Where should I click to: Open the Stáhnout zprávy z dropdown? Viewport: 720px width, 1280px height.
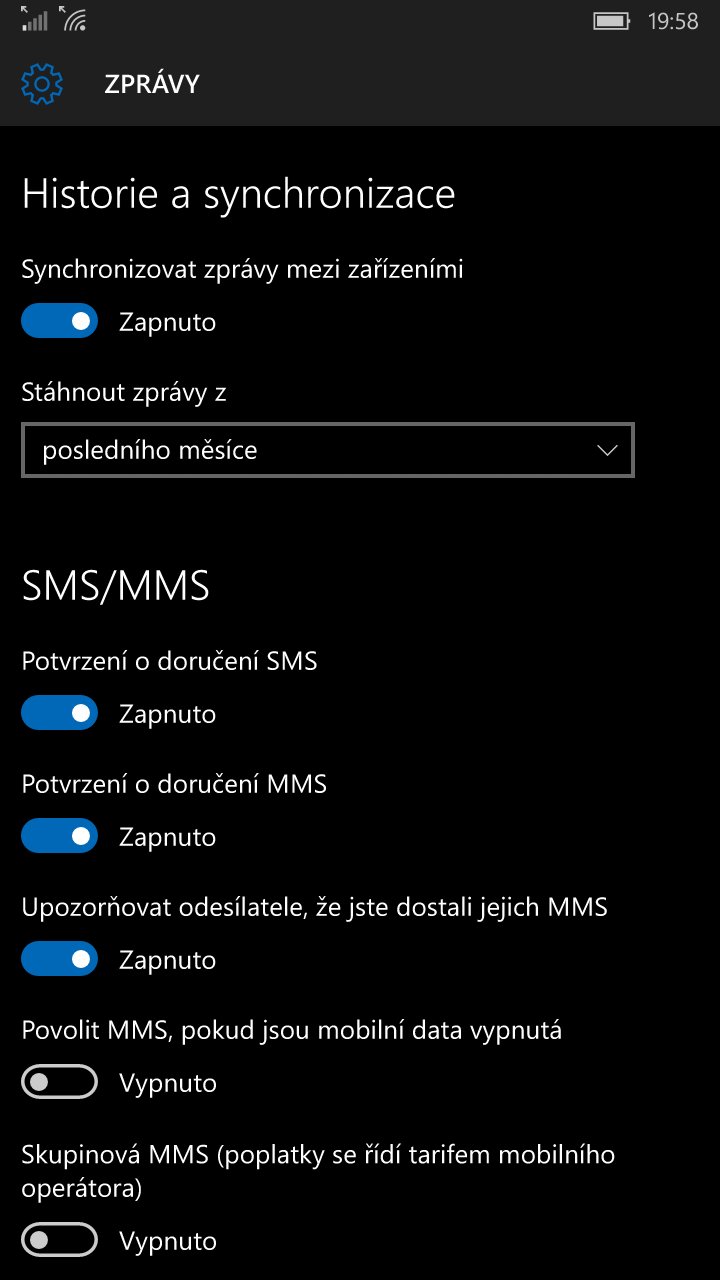[328, 450]
